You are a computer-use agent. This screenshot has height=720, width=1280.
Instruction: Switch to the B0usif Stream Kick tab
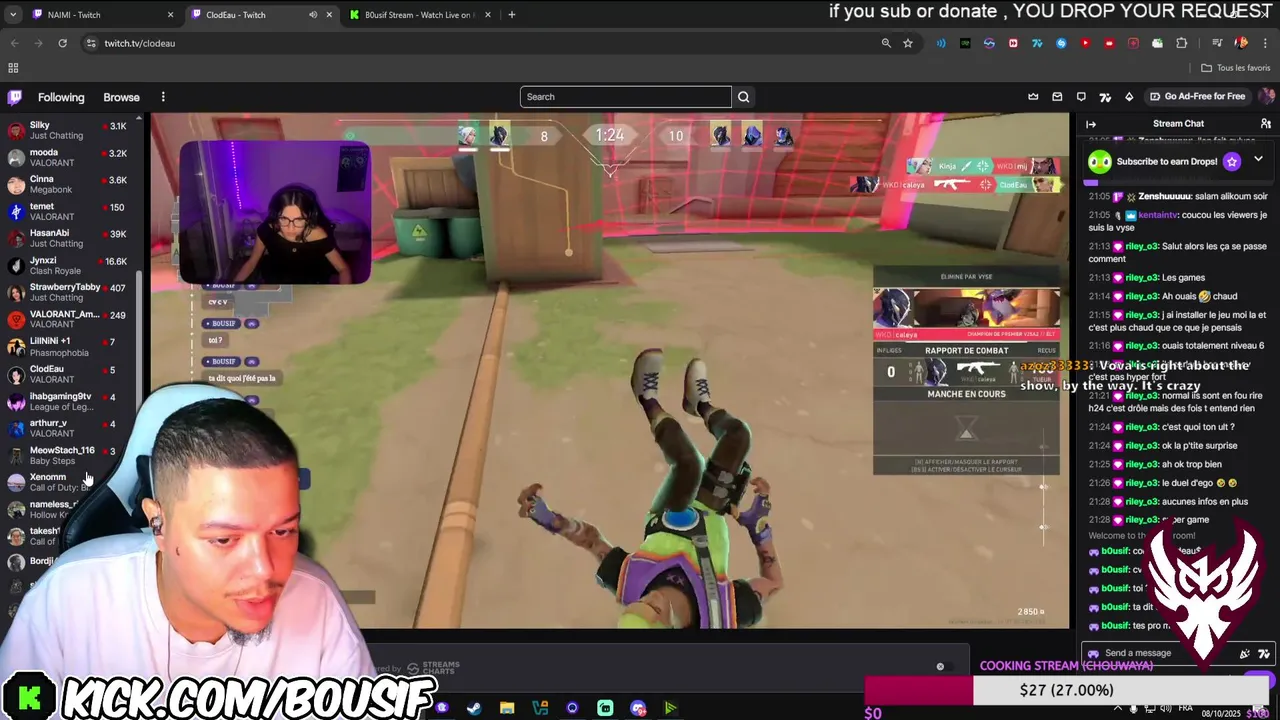(418, 15)
